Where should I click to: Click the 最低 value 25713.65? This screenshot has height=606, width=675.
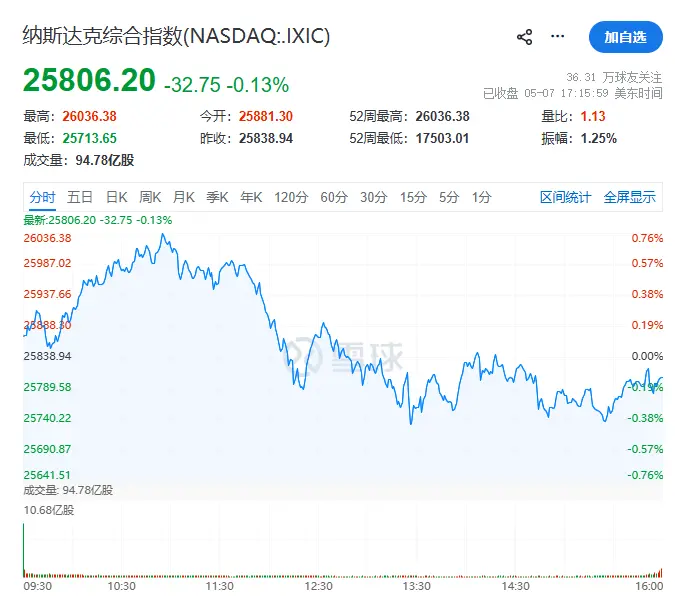90,138
